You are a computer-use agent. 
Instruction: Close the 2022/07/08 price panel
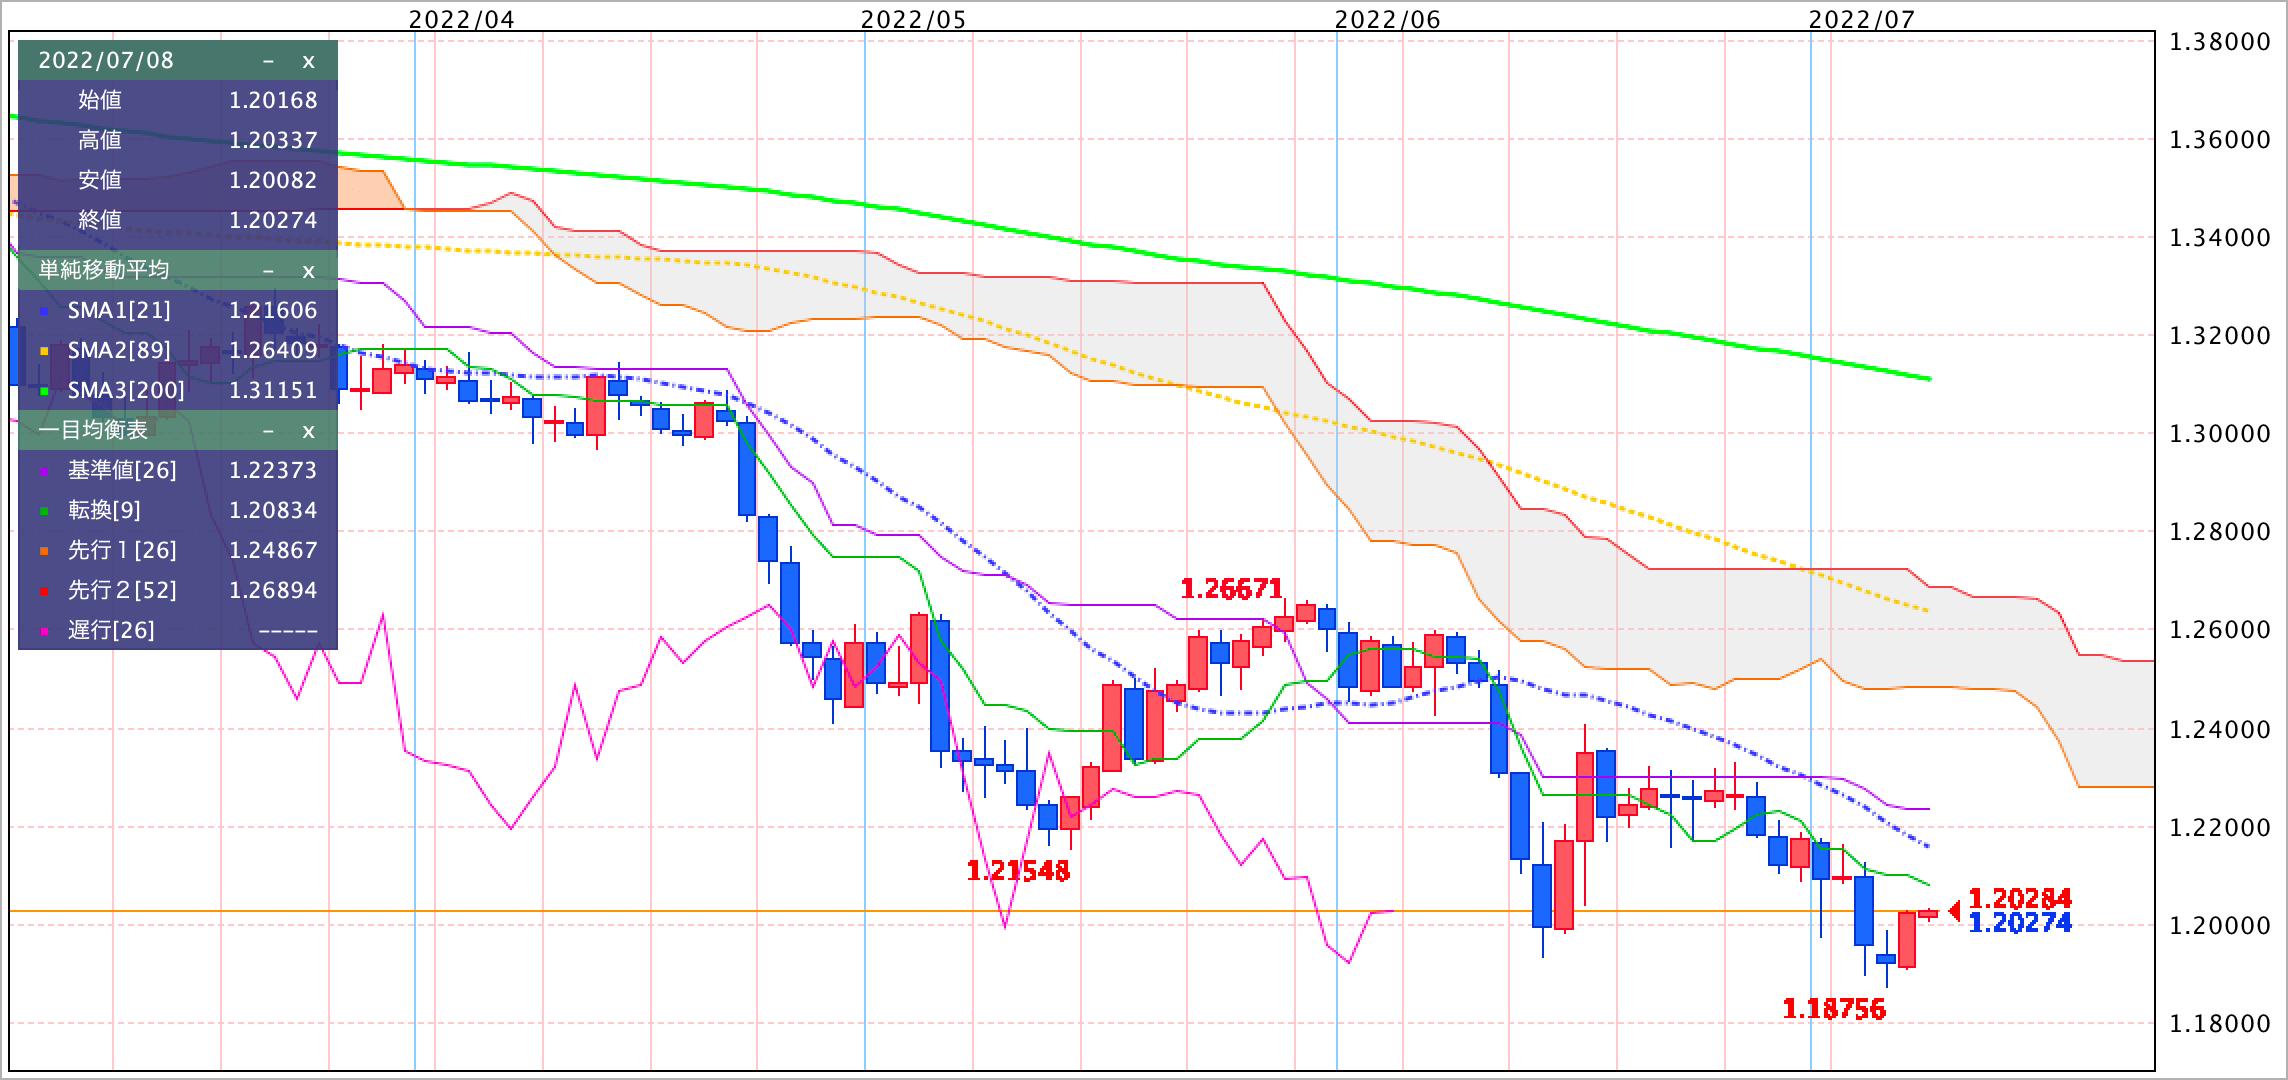tap(308, 61)
